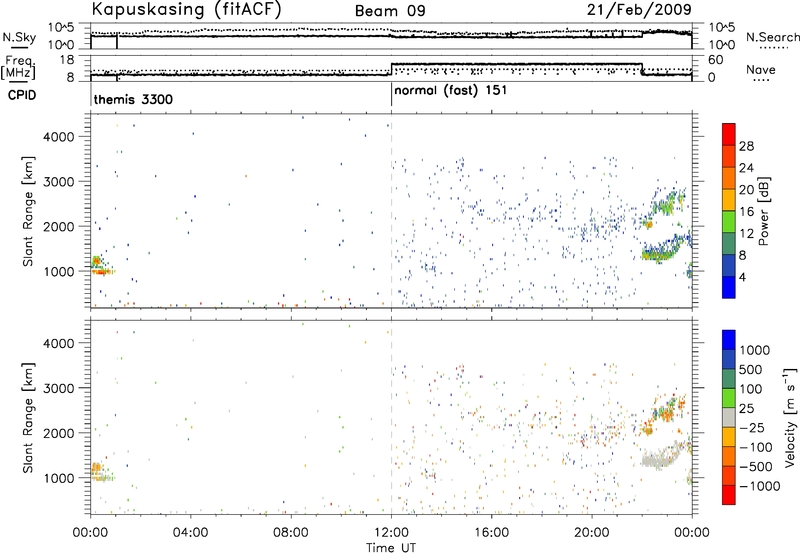Click the 'Kapuskasing (fitACF)' plot title
Image resolution: width=800 pixels, height=554 pixels.
(186, 9)
